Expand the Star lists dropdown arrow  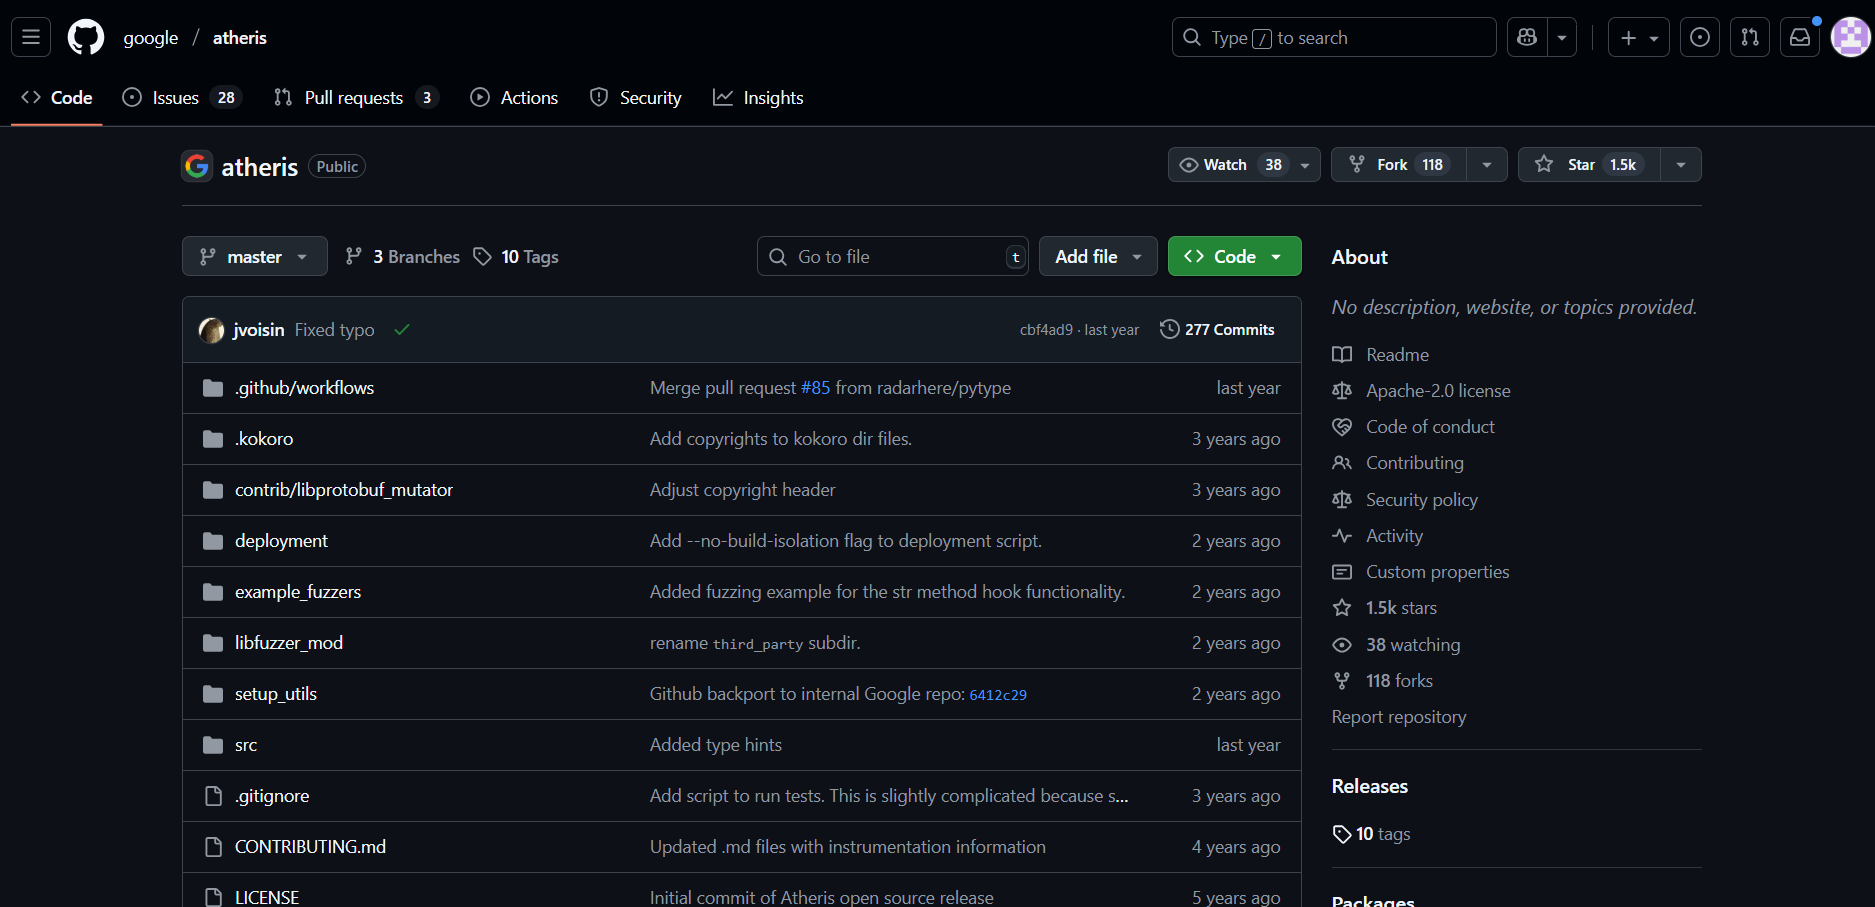[1681, 165]
